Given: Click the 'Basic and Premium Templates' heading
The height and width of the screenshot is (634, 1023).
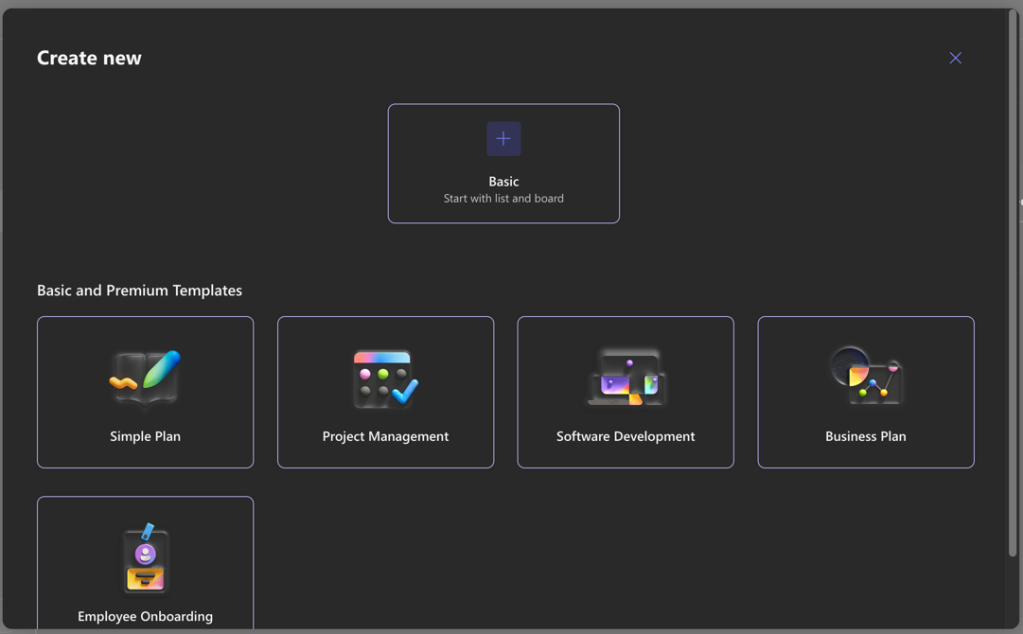Looking at the screenshot, I should click(x=139, y=291).
